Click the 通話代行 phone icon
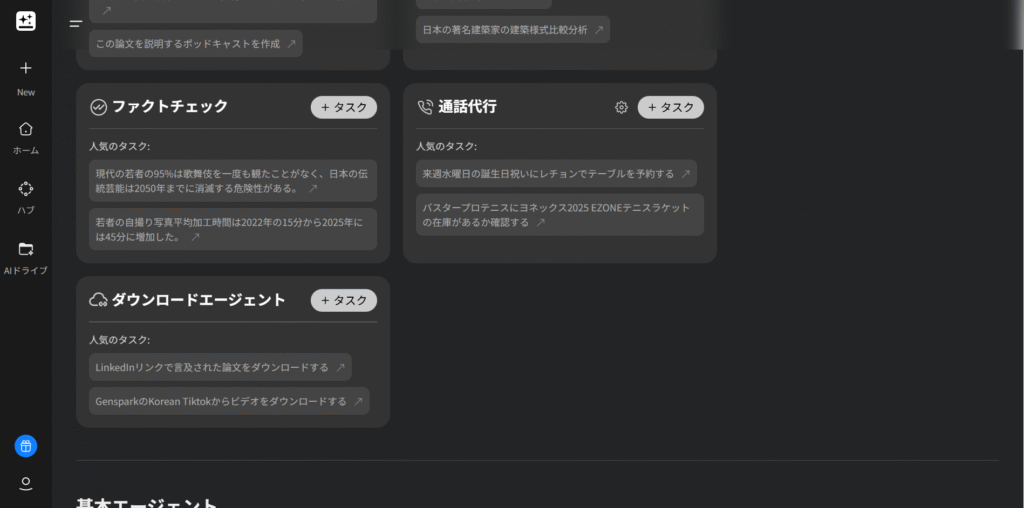 [425, 107]
